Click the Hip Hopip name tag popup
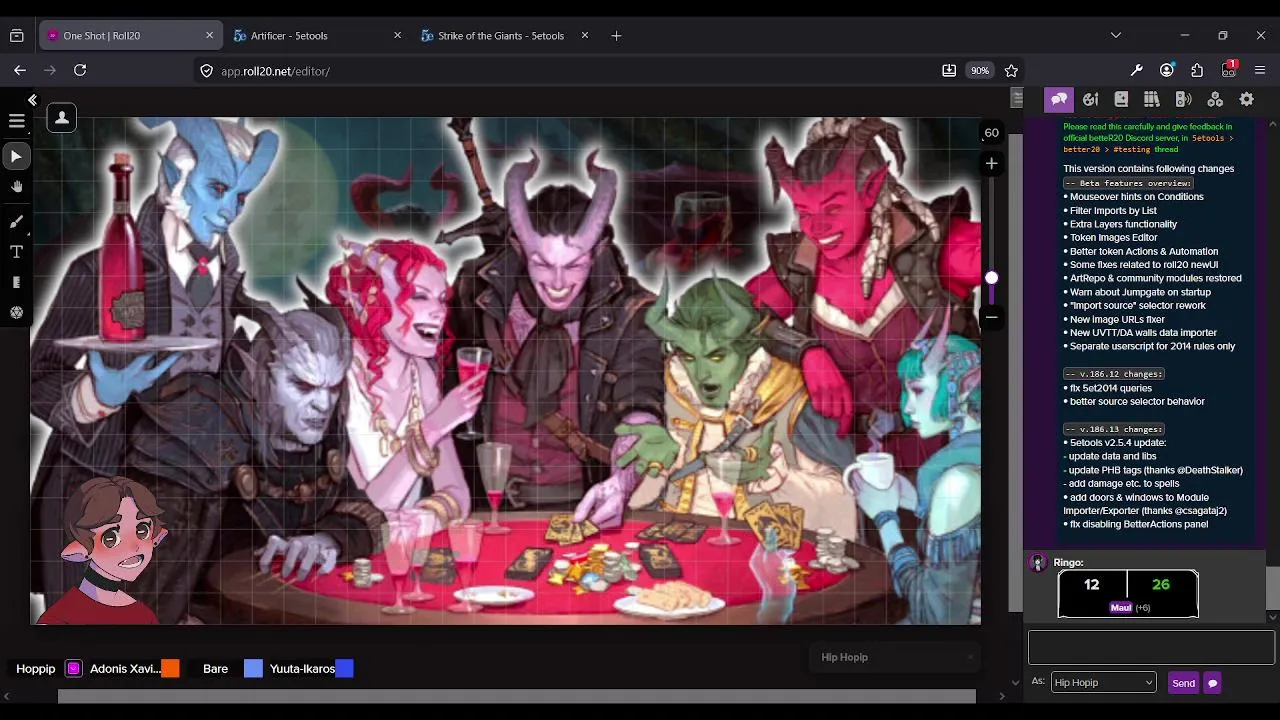 click(893, 657)
